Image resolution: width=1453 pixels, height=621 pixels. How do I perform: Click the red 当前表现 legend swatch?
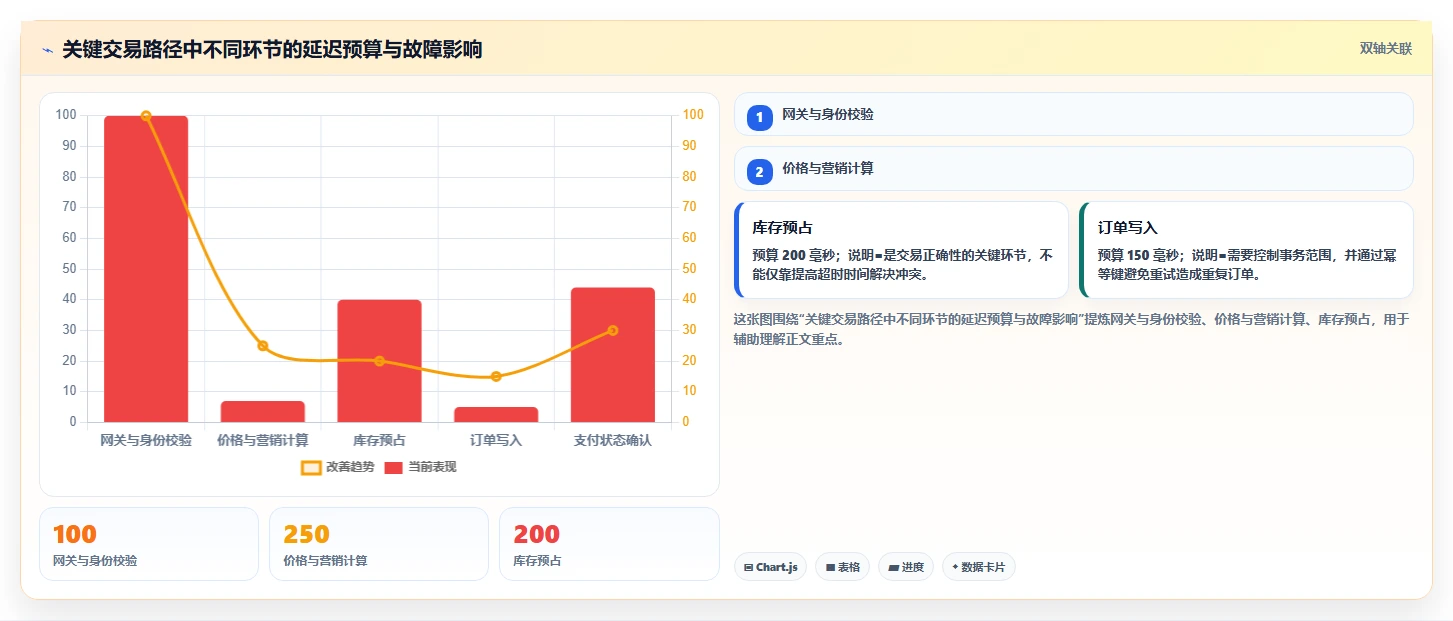[394, 467]
